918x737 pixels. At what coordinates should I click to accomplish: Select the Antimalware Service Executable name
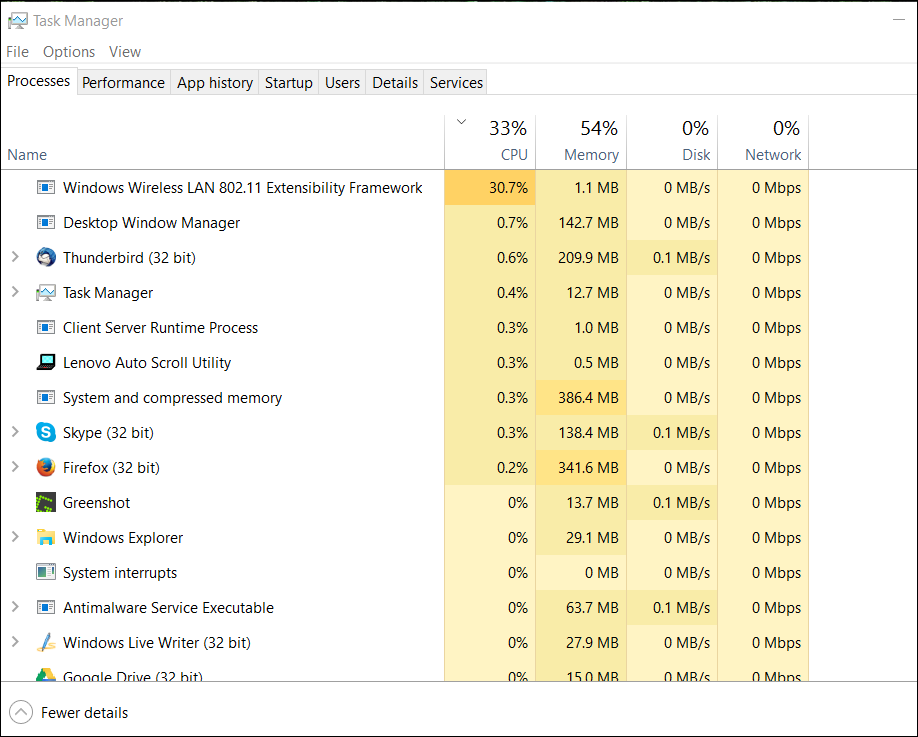coord(168,607)
